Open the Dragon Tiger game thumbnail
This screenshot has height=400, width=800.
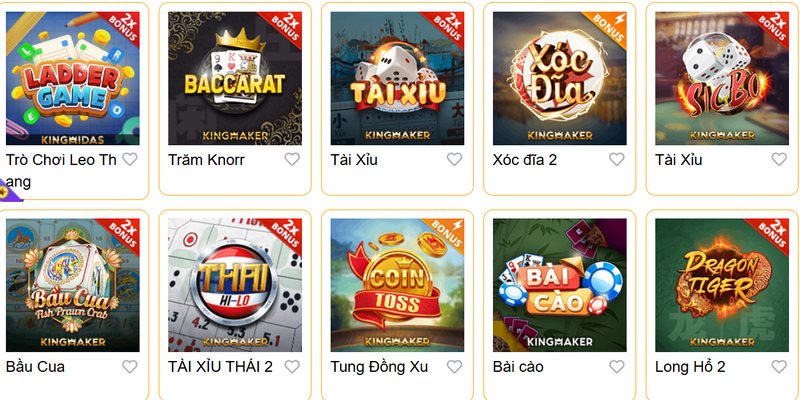[721, 285]
